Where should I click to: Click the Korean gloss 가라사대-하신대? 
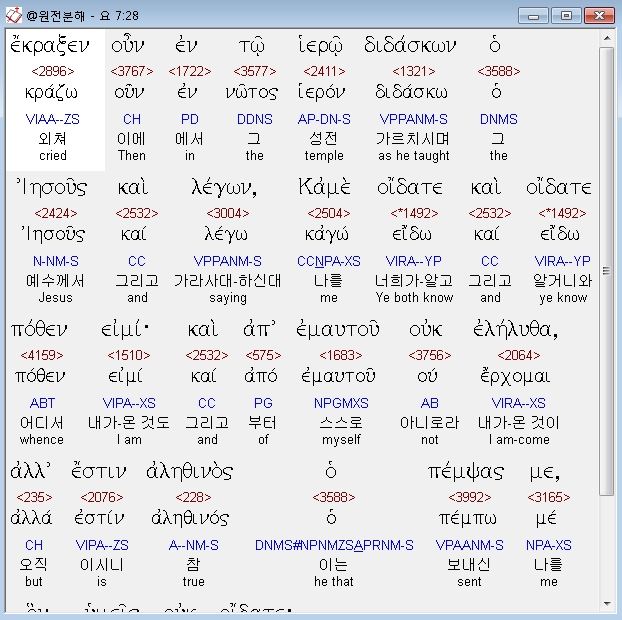228,280
